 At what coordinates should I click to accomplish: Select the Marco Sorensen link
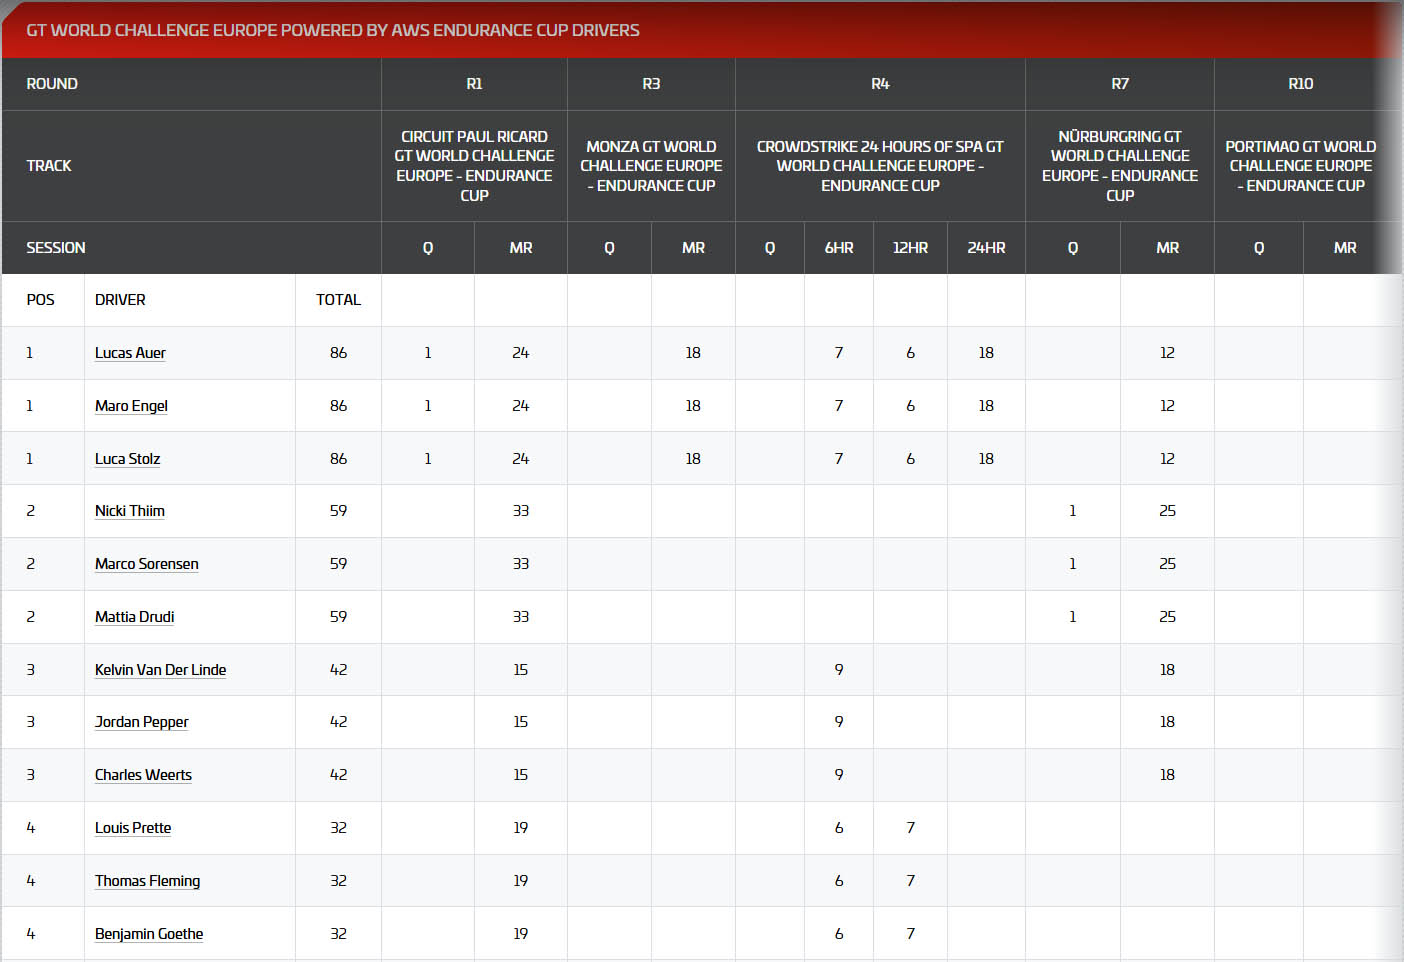[x=146, y=564]
